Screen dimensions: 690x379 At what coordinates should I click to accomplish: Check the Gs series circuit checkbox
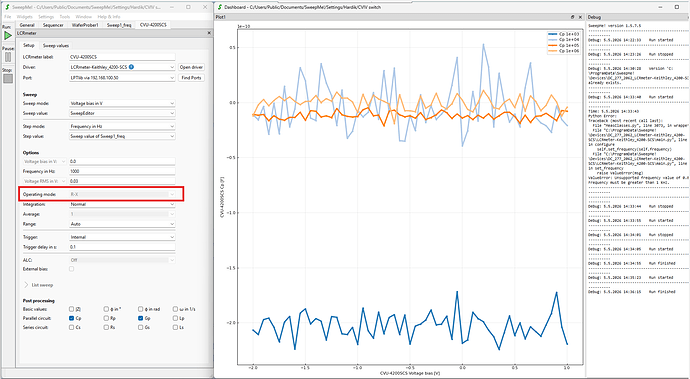click(x=140, y=327)
